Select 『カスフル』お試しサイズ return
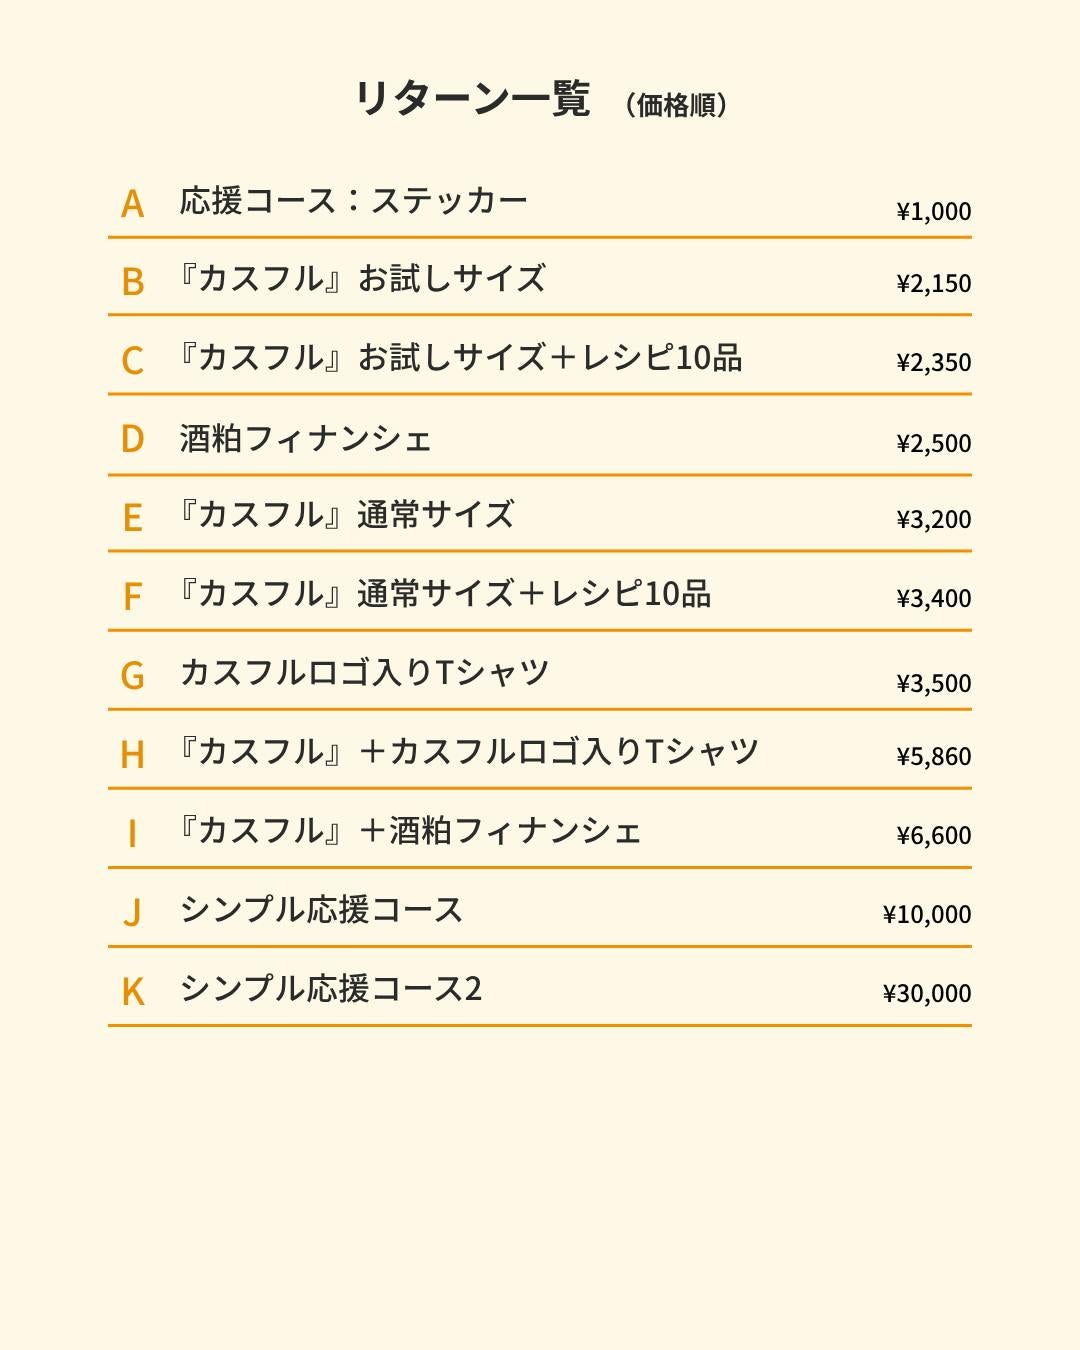1080x1350 pixels. pyautogui.click(x=361, y=279)
